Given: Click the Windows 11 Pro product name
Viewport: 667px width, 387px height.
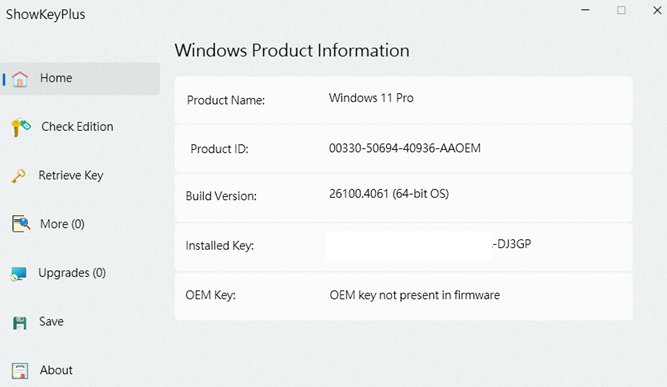Looking at the screenshot, I should pyautogui.click(x=371, y=98).
